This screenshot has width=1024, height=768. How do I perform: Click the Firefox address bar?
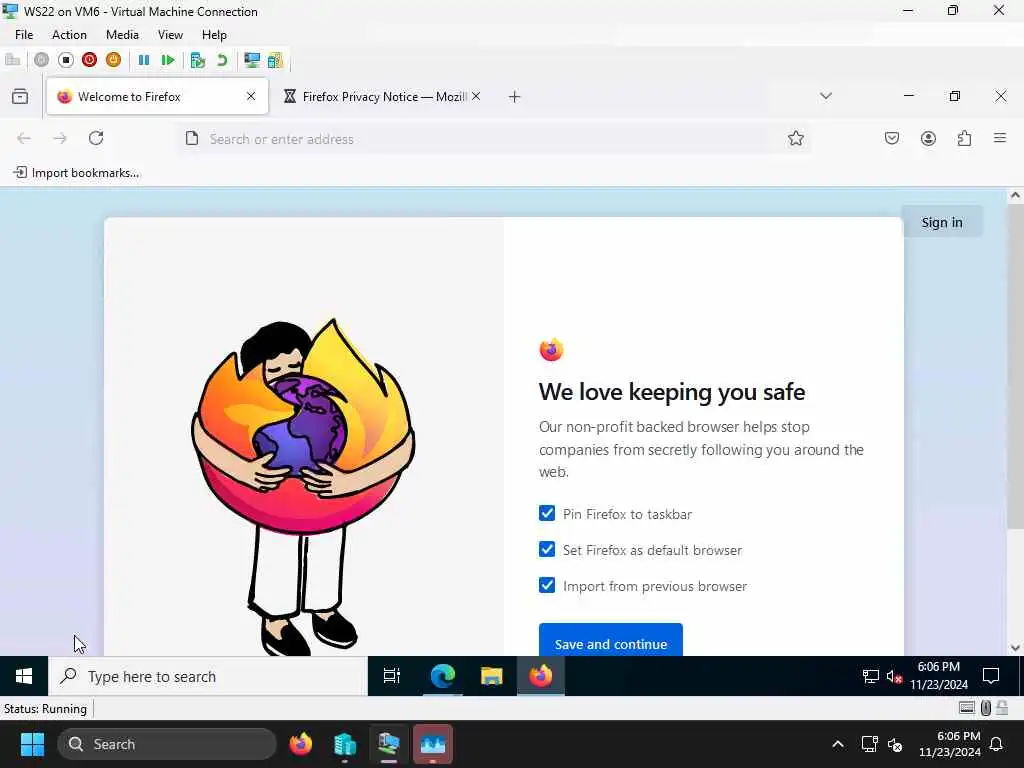(493, 138)
